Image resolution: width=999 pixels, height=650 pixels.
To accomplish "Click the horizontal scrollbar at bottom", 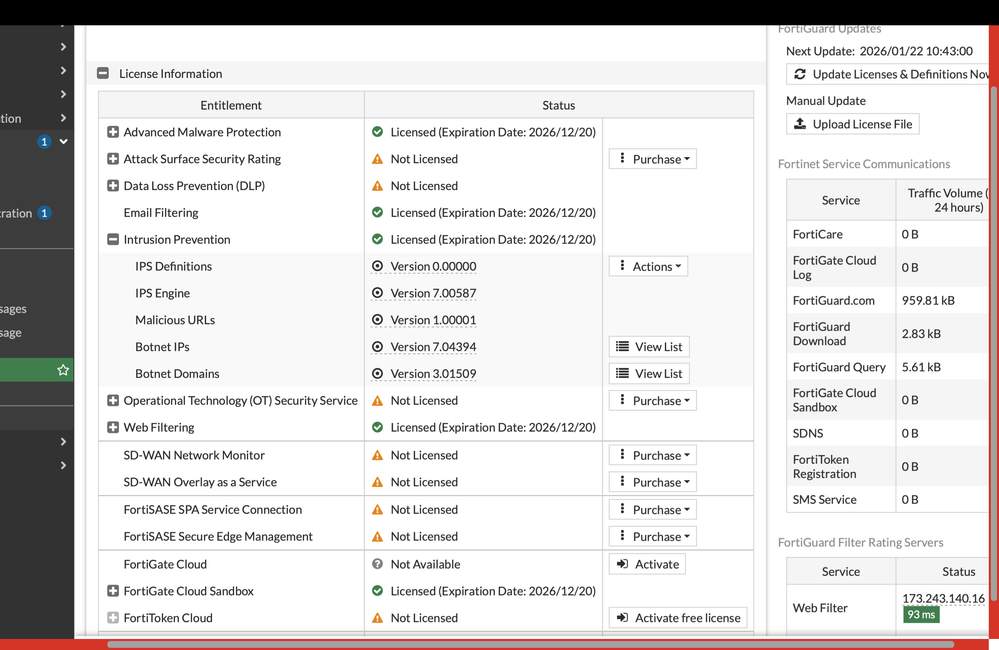I will tap(530, 644).
